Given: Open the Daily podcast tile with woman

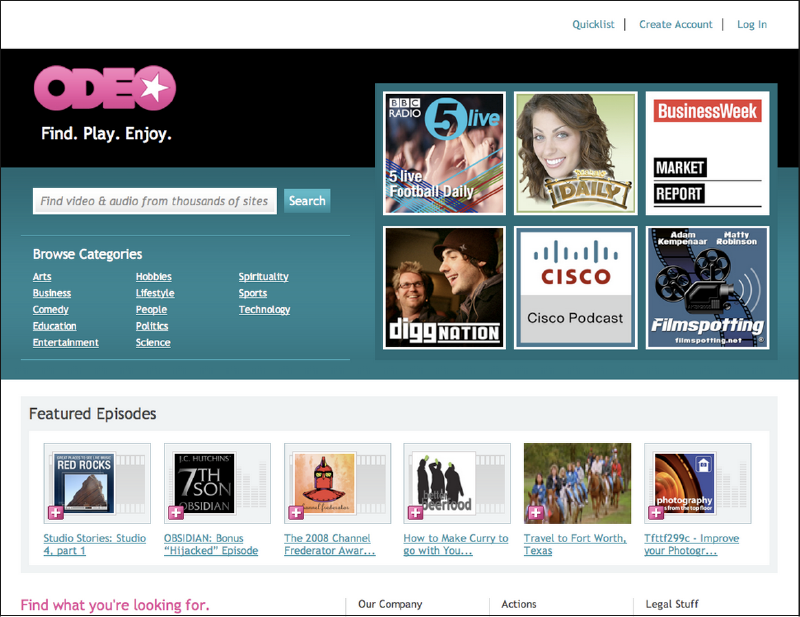Looking at the screenshot, I should [576, 153].
